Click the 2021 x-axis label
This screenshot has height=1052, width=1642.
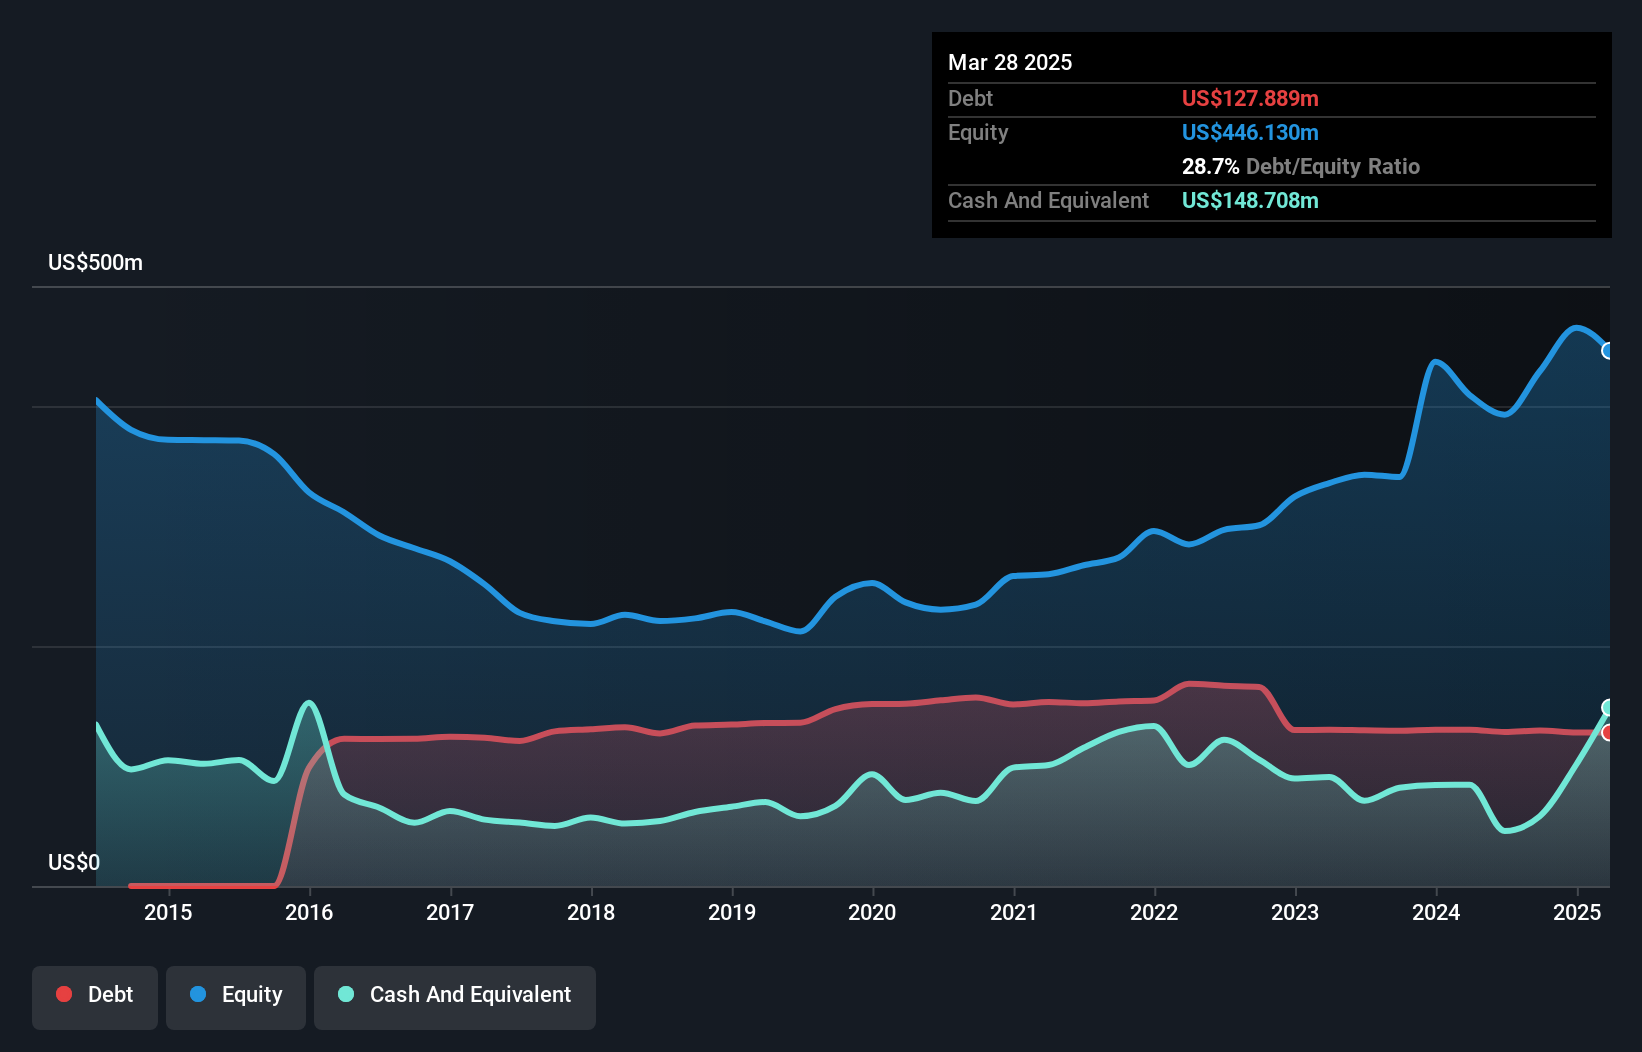coord(1014,912)
